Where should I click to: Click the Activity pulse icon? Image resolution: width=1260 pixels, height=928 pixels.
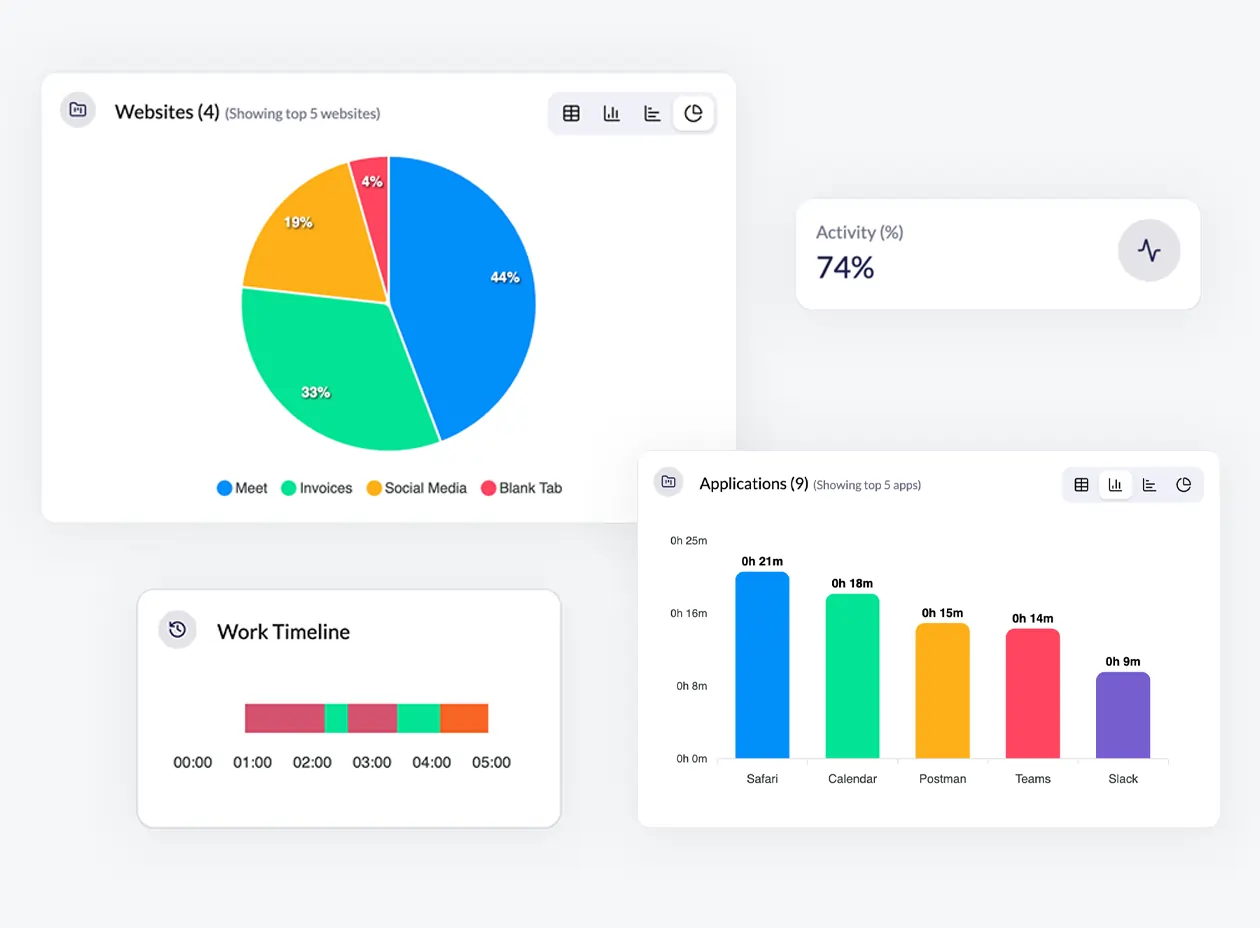(1149, 251)
